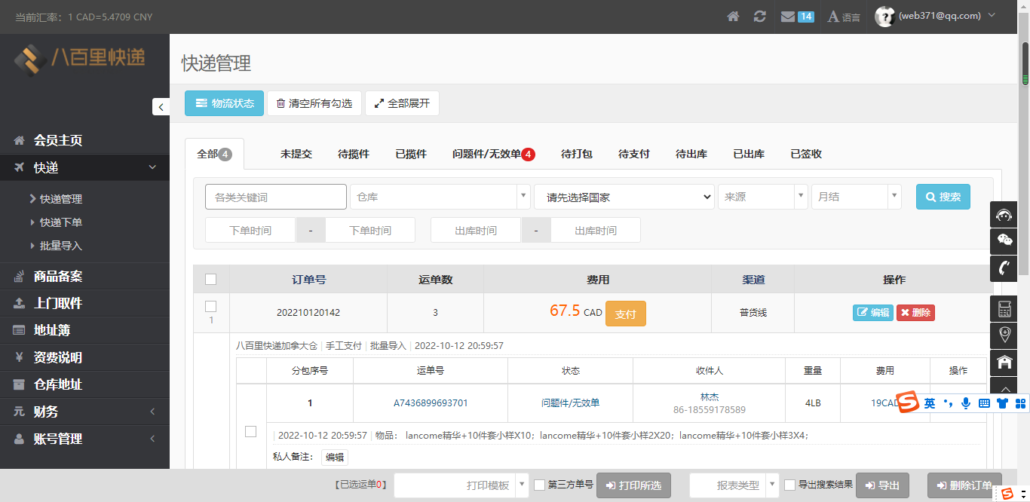The height and width of the screenshot is (502, 1030).
Task: Expand the 财务 sidebar menu
Action: click(85, 411)
